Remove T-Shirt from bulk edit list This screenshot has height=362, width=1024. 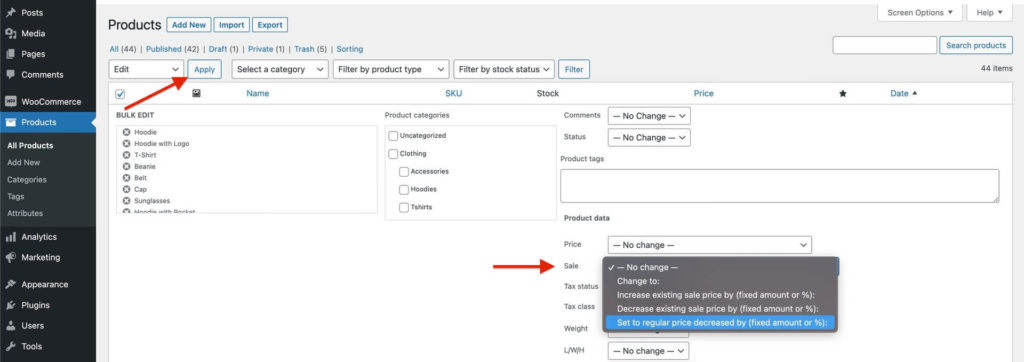(x=127, y=155)
